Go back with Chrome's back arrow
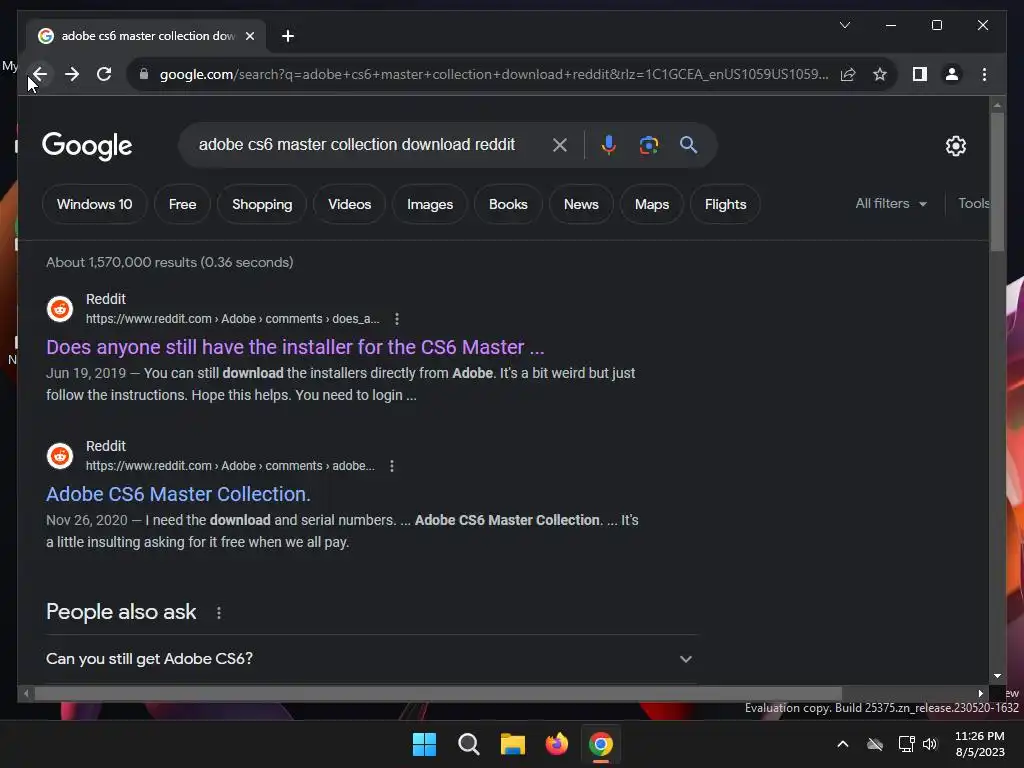Image resolution: width=1024 pixels, height=768 pixels. pos(40,74)
